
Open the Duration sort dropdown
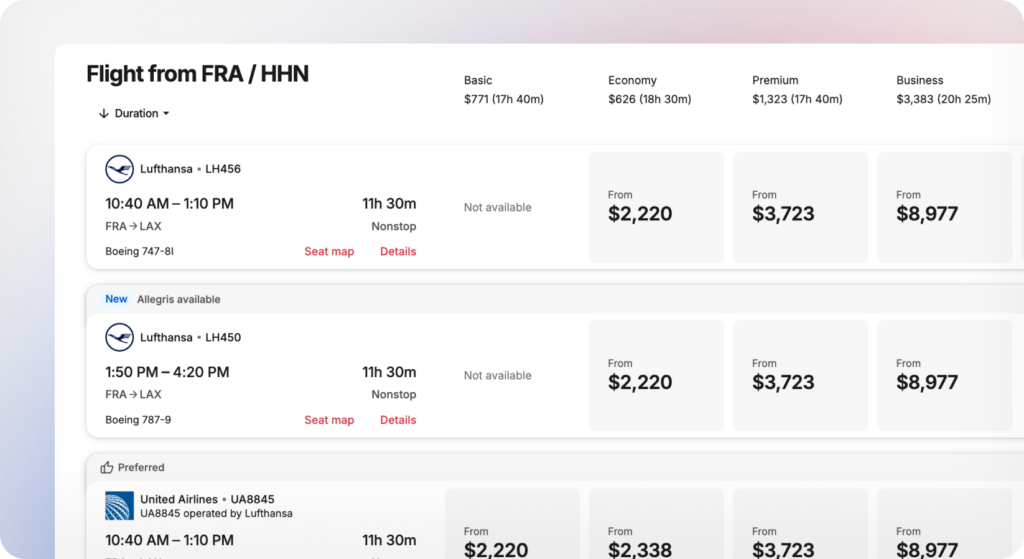pos(142,114)
